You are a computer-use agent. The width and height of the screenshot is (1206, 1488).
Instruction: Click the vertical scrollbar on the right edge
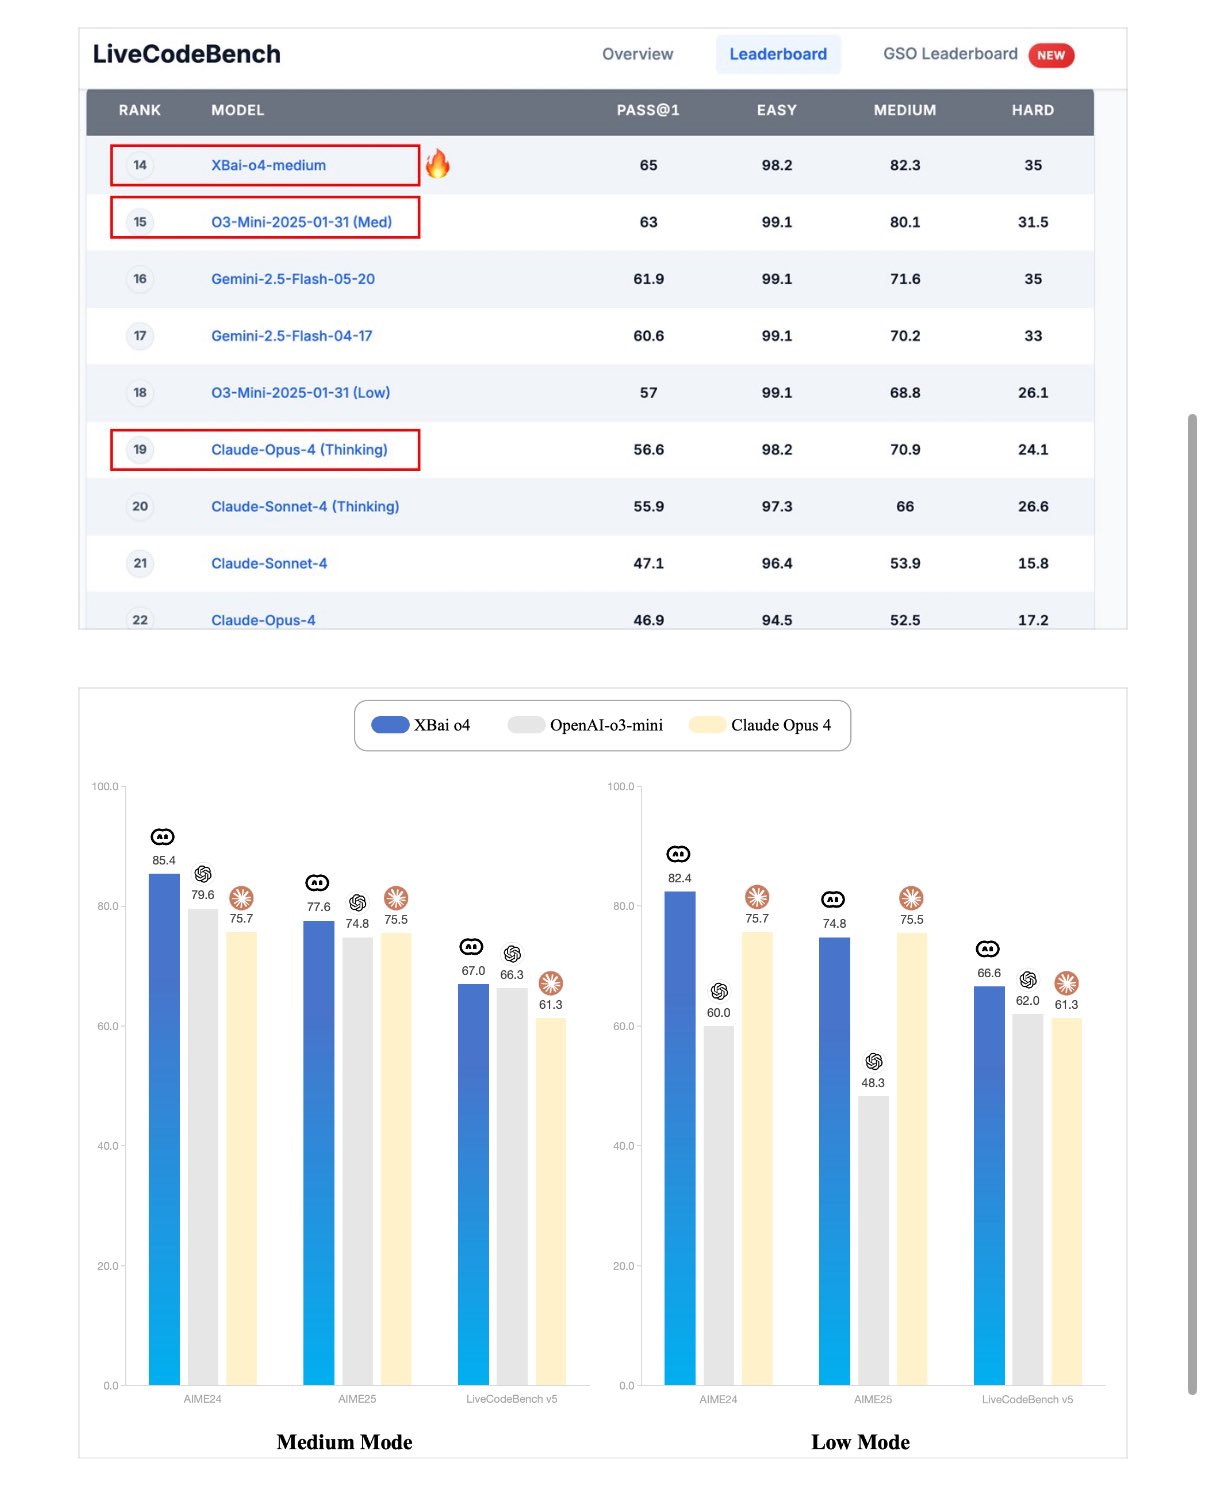pyautogui.click(x=1192, y=903)
